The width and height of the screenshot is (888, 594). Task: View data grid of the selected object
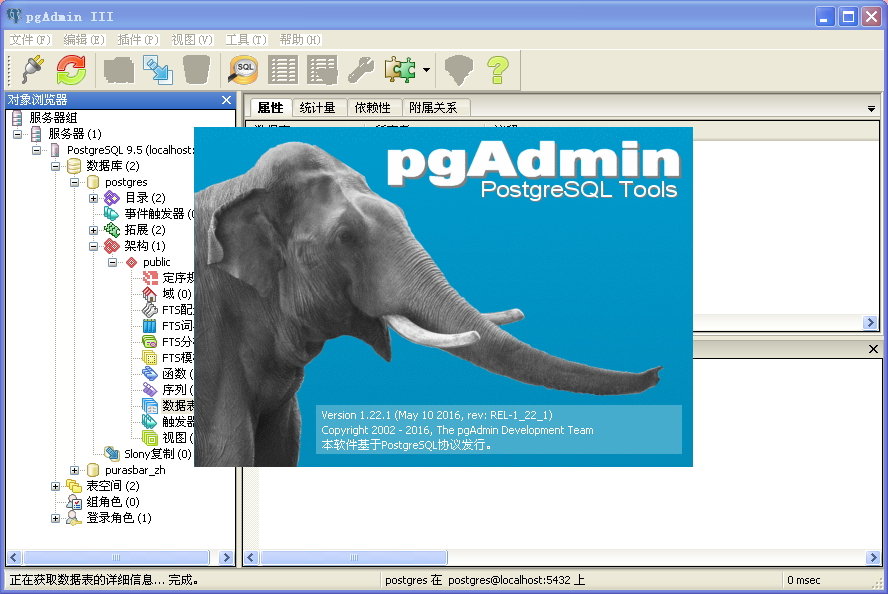tap(283, 70)
